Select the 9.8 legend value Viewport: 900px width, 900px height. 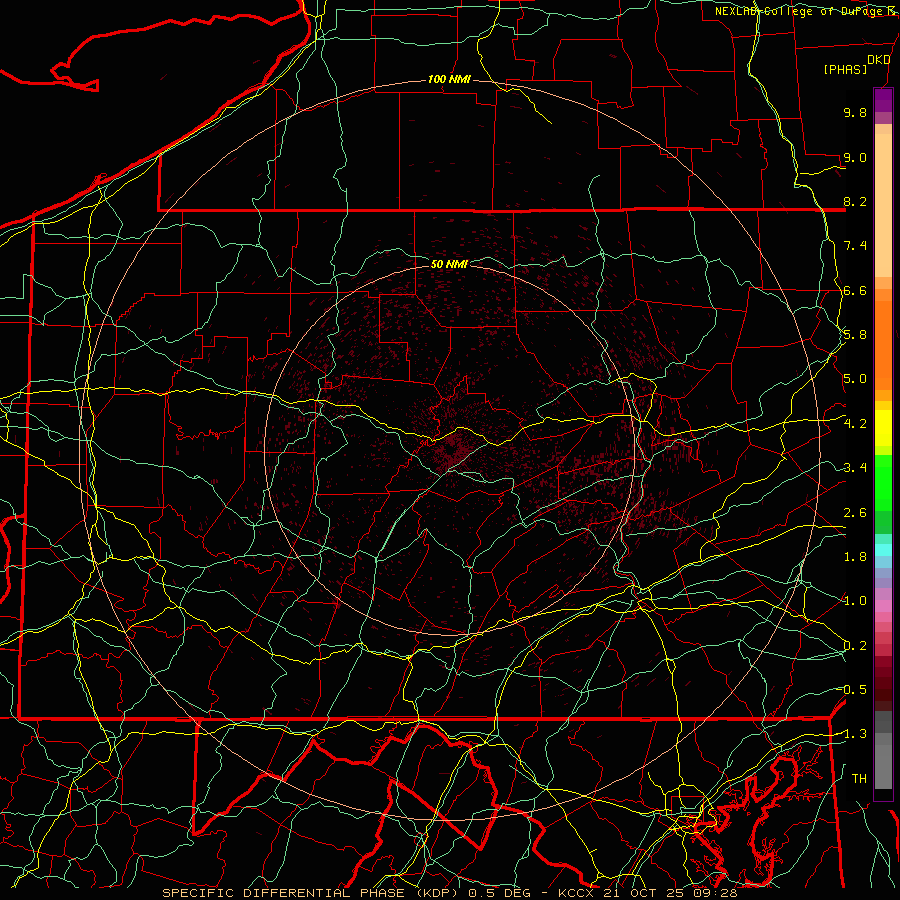855,112
